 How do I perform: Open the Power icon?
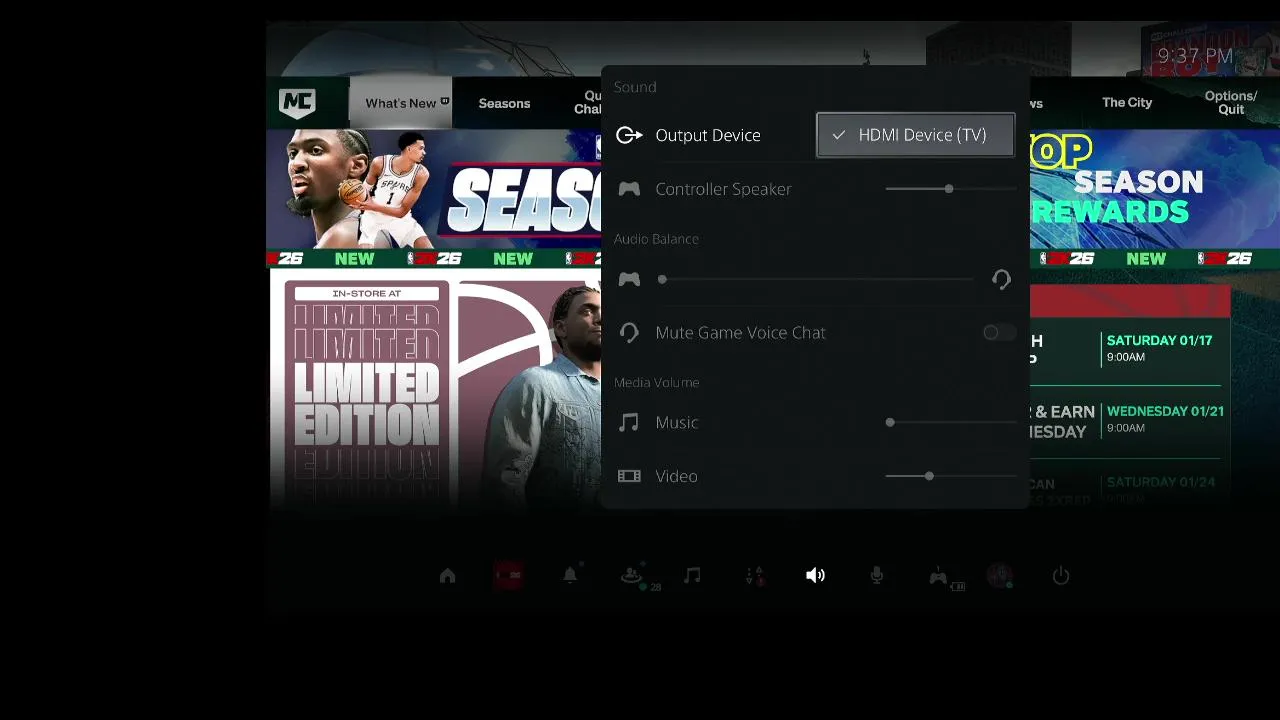[1061, 575]
